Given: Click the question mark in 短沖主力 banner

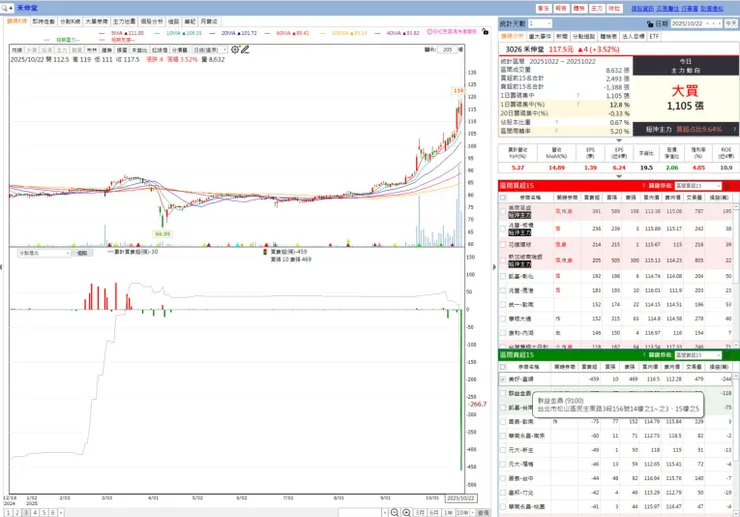Looking at the screenshot, I should (734, 129).
